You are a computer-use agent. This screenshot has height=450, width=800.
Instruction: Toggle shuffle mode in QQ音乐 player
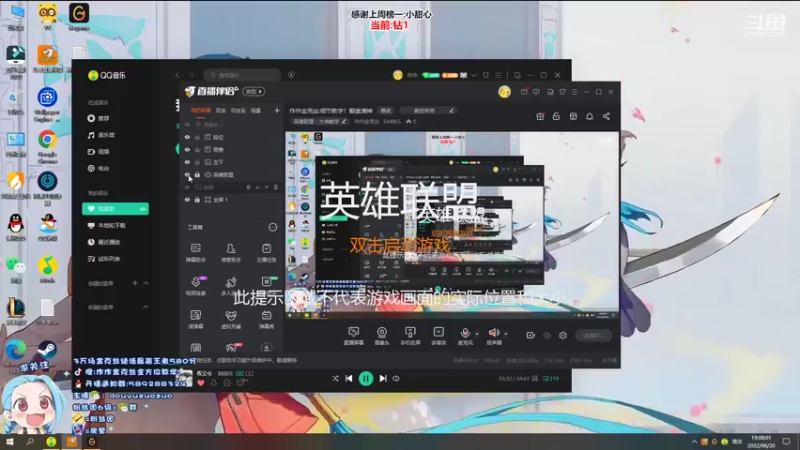click(335, 379)
